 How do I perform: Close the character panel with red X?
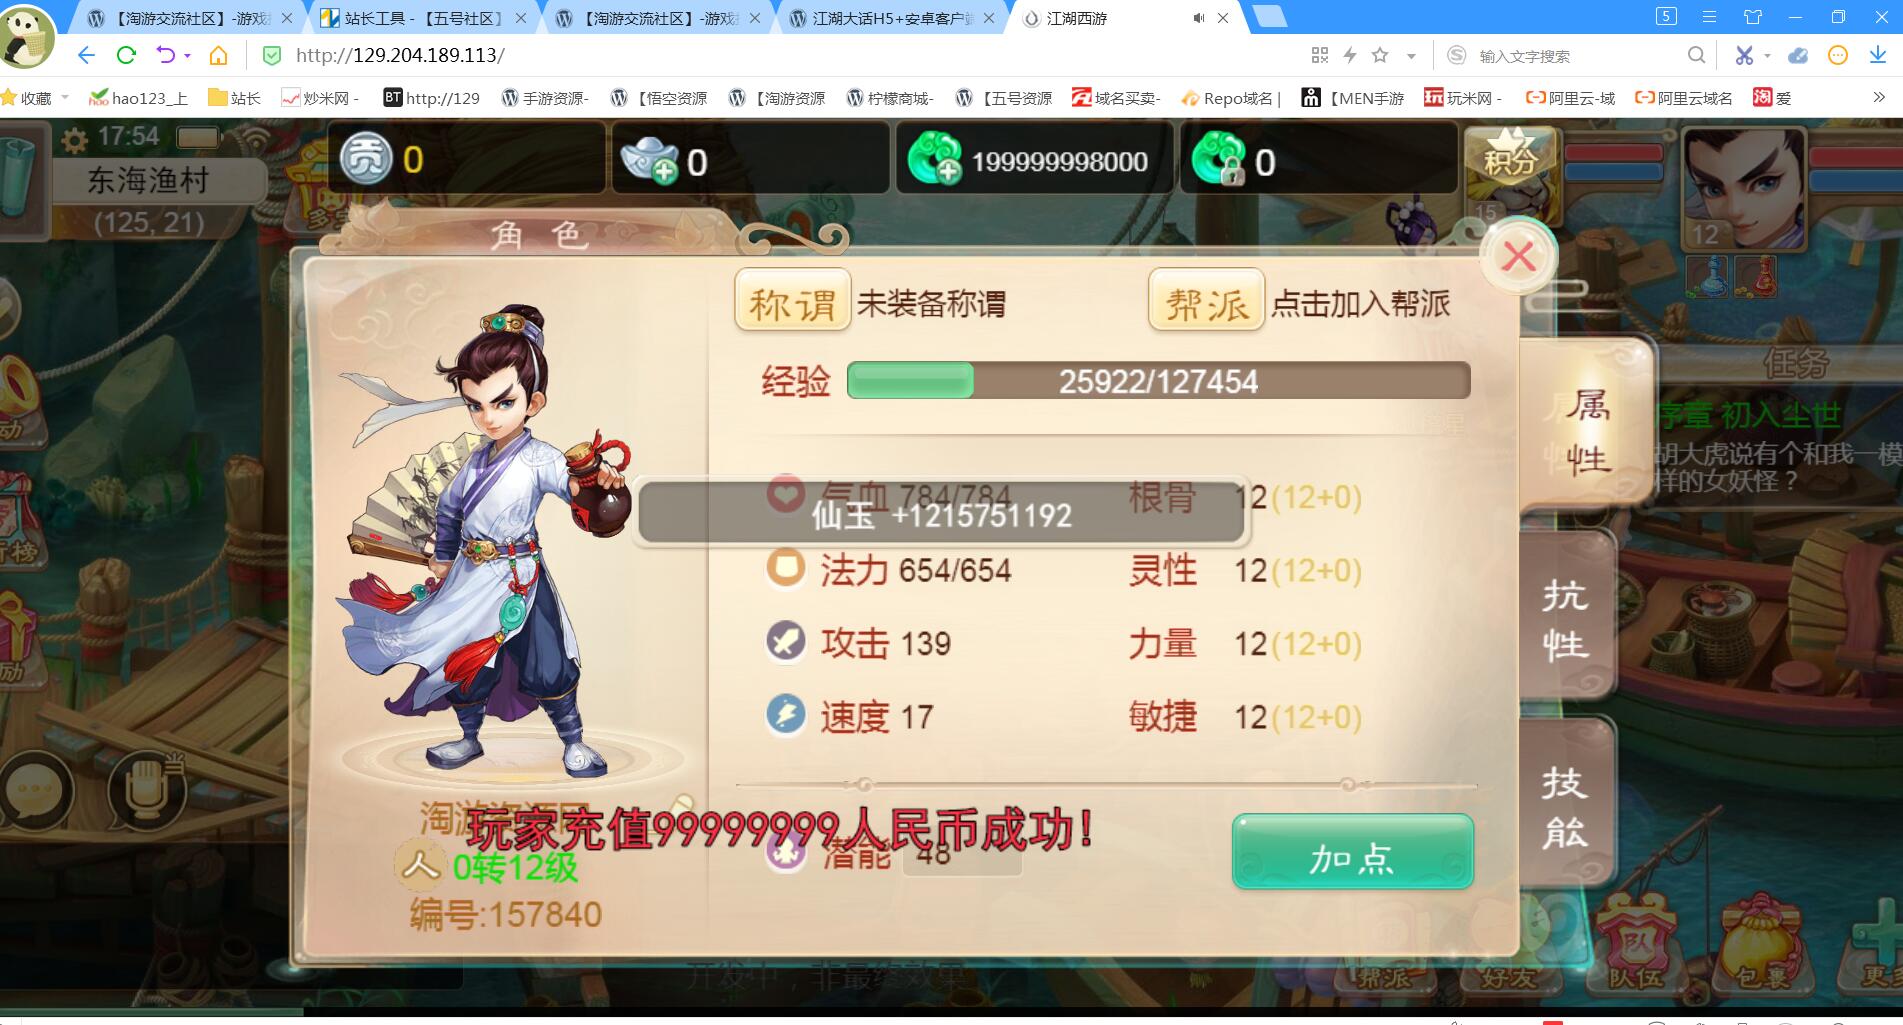(1518, 257)
